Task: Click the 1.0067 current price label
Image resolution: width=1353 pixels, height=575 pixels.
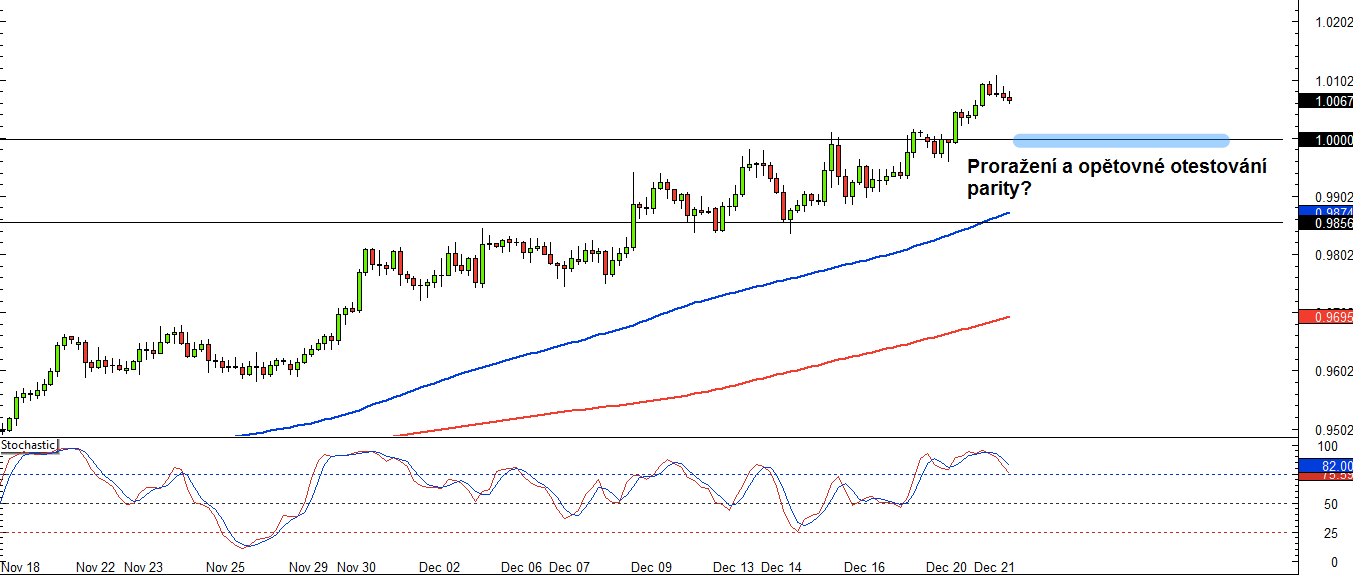Action: tap(1325, 101)
